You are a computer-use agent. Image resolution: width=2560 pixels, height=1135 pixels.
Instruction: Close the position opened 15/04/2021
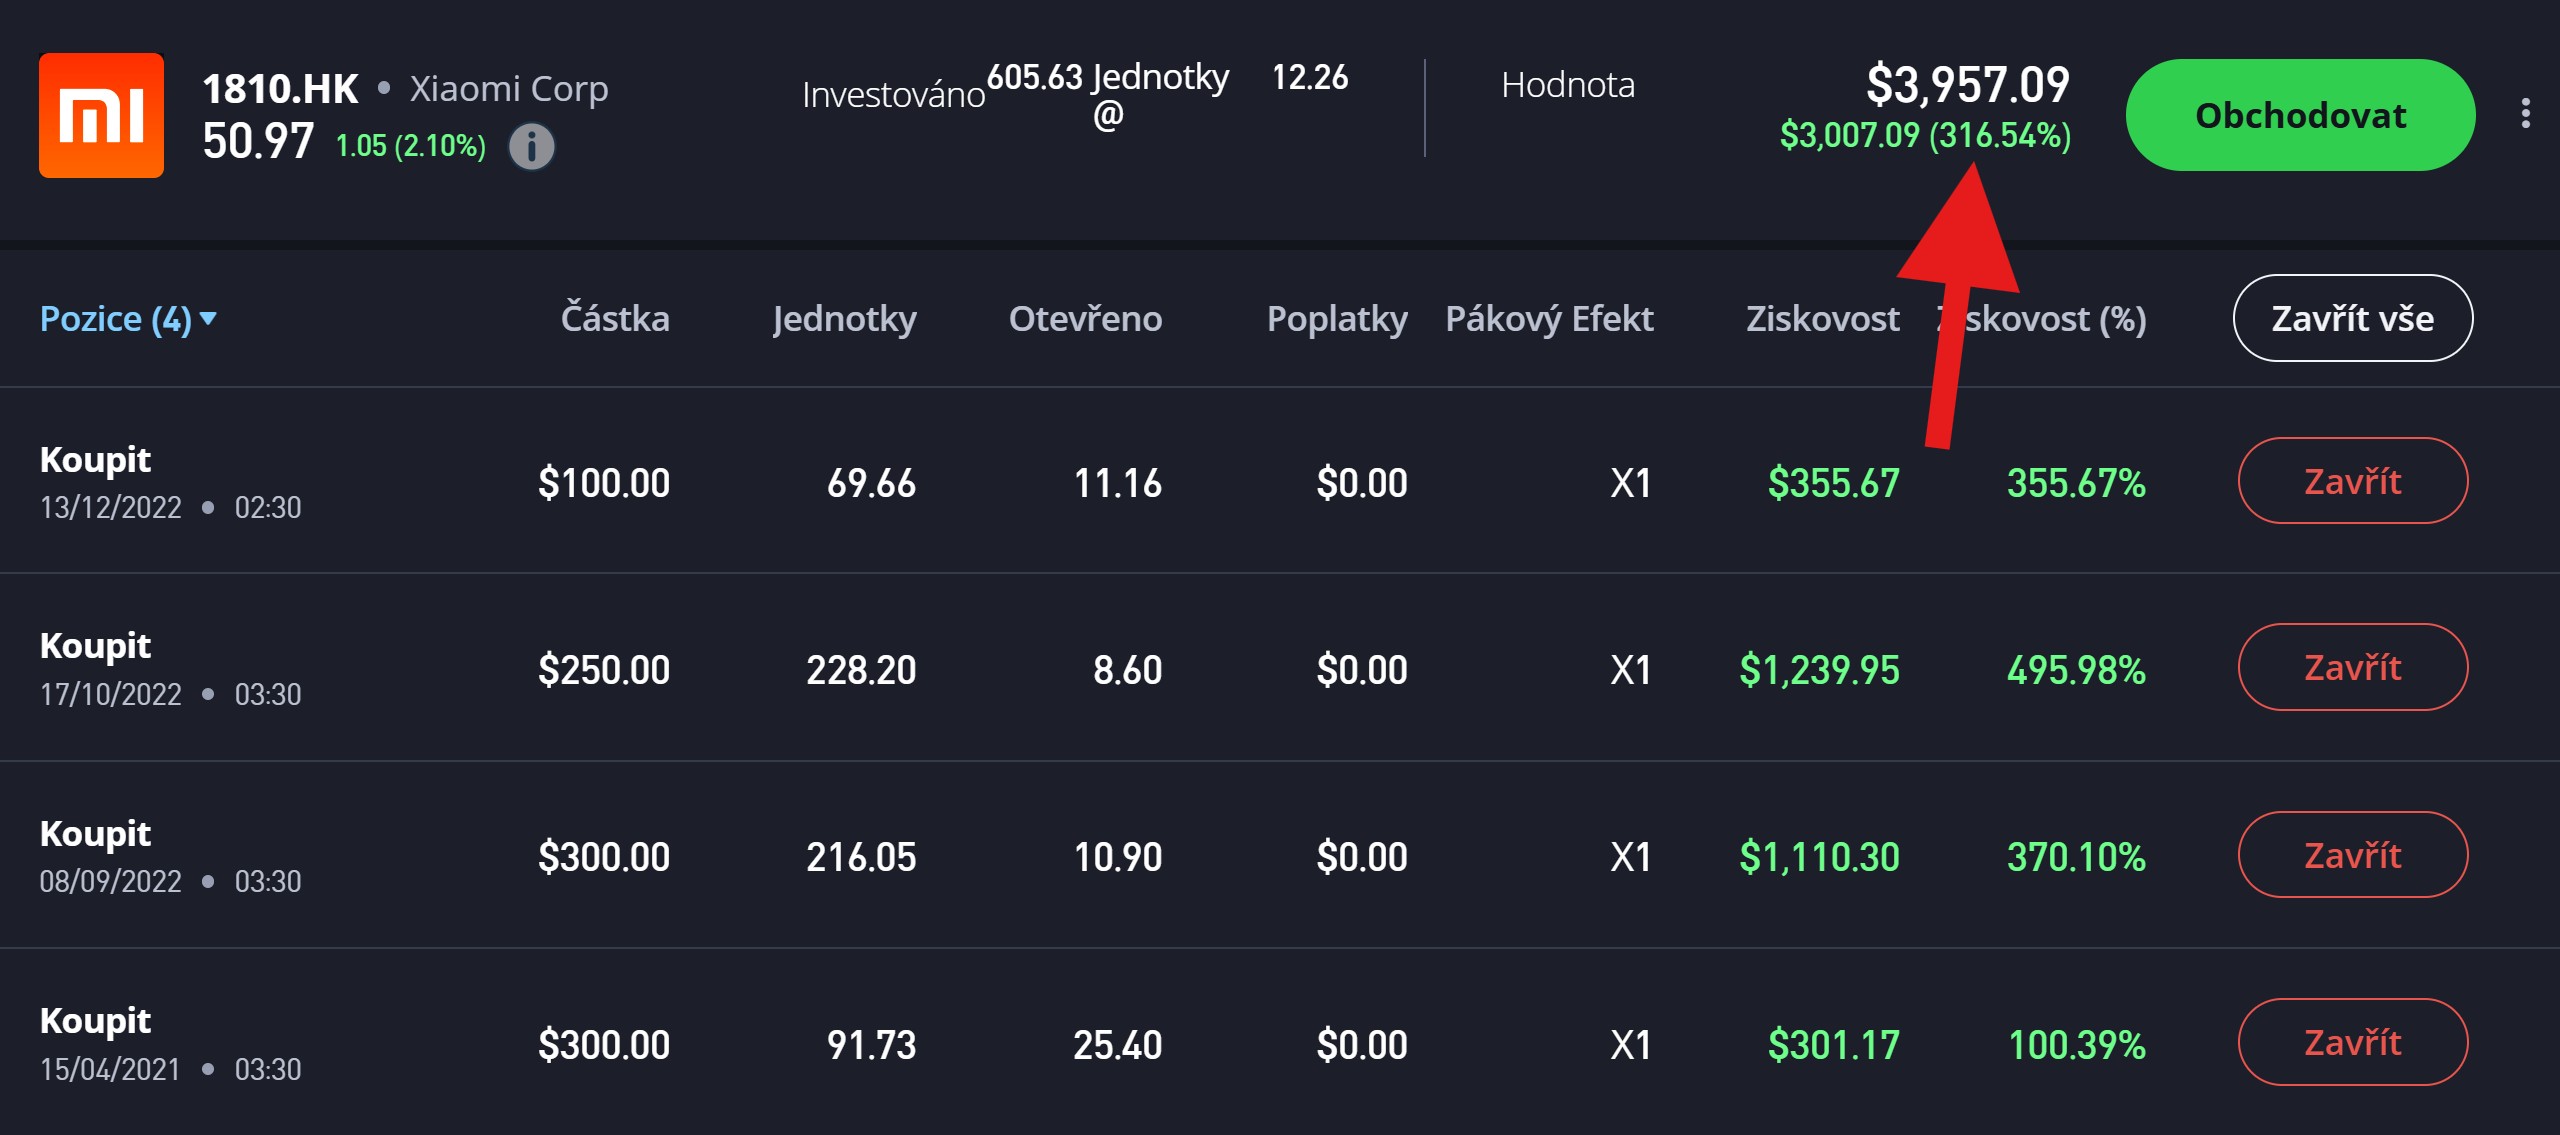[2352, 1042]
